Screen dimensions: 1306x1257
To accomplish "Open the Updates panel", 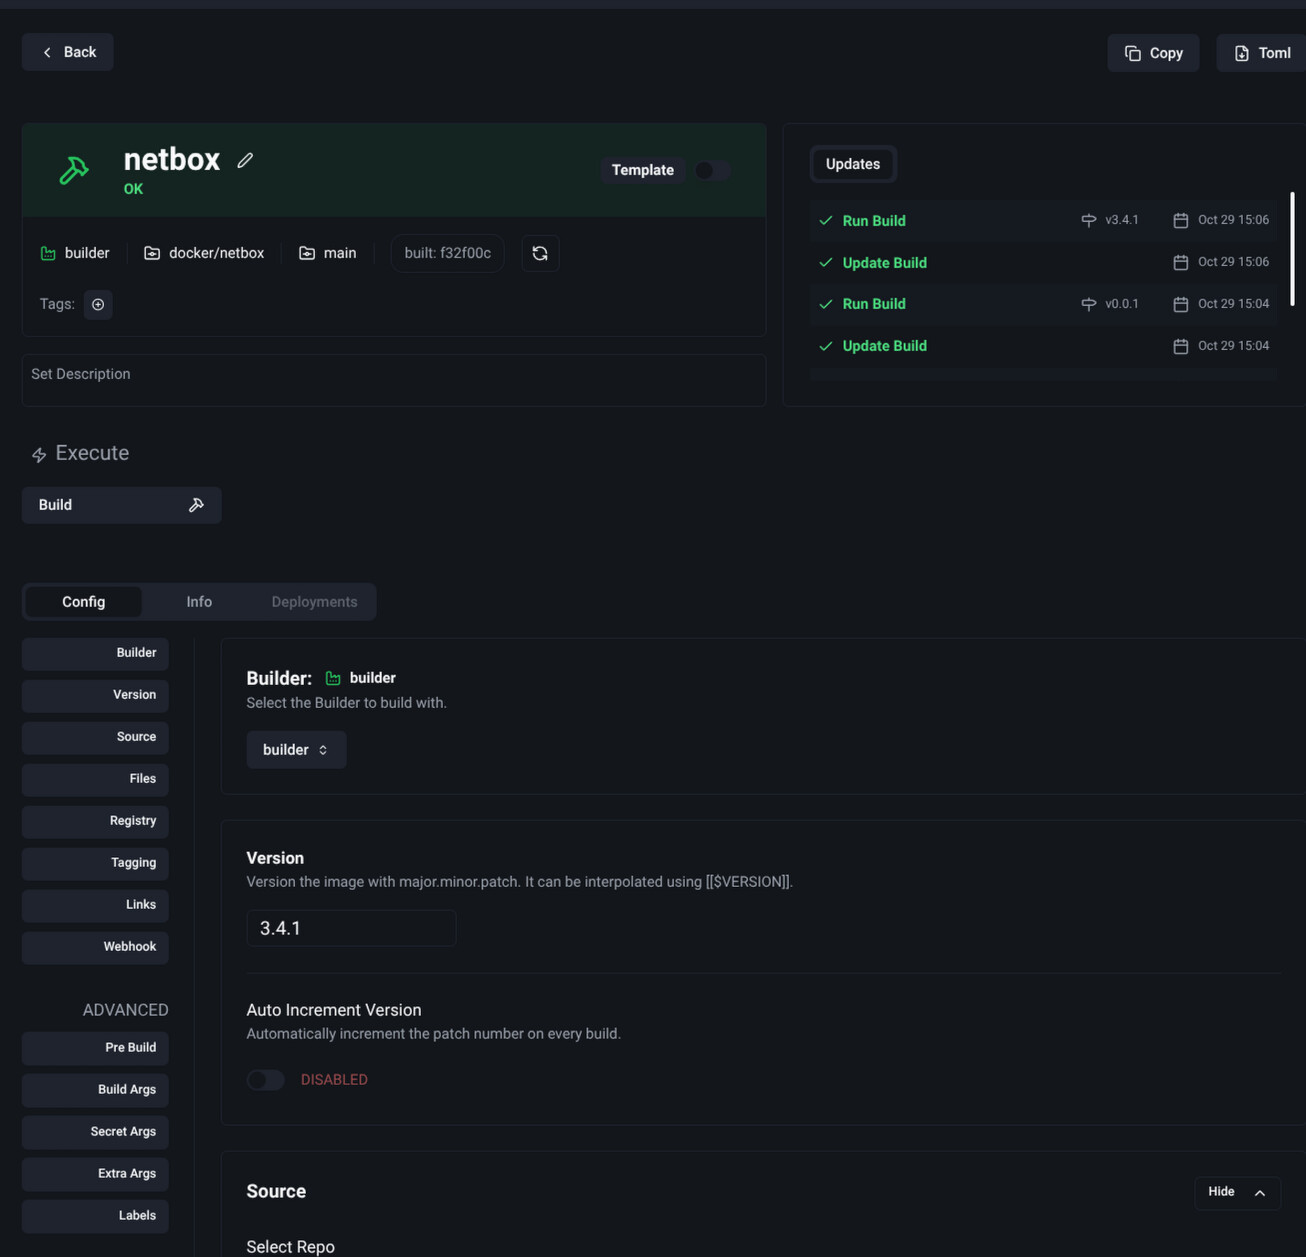I will pyautogui.click(x=853, y=164).
